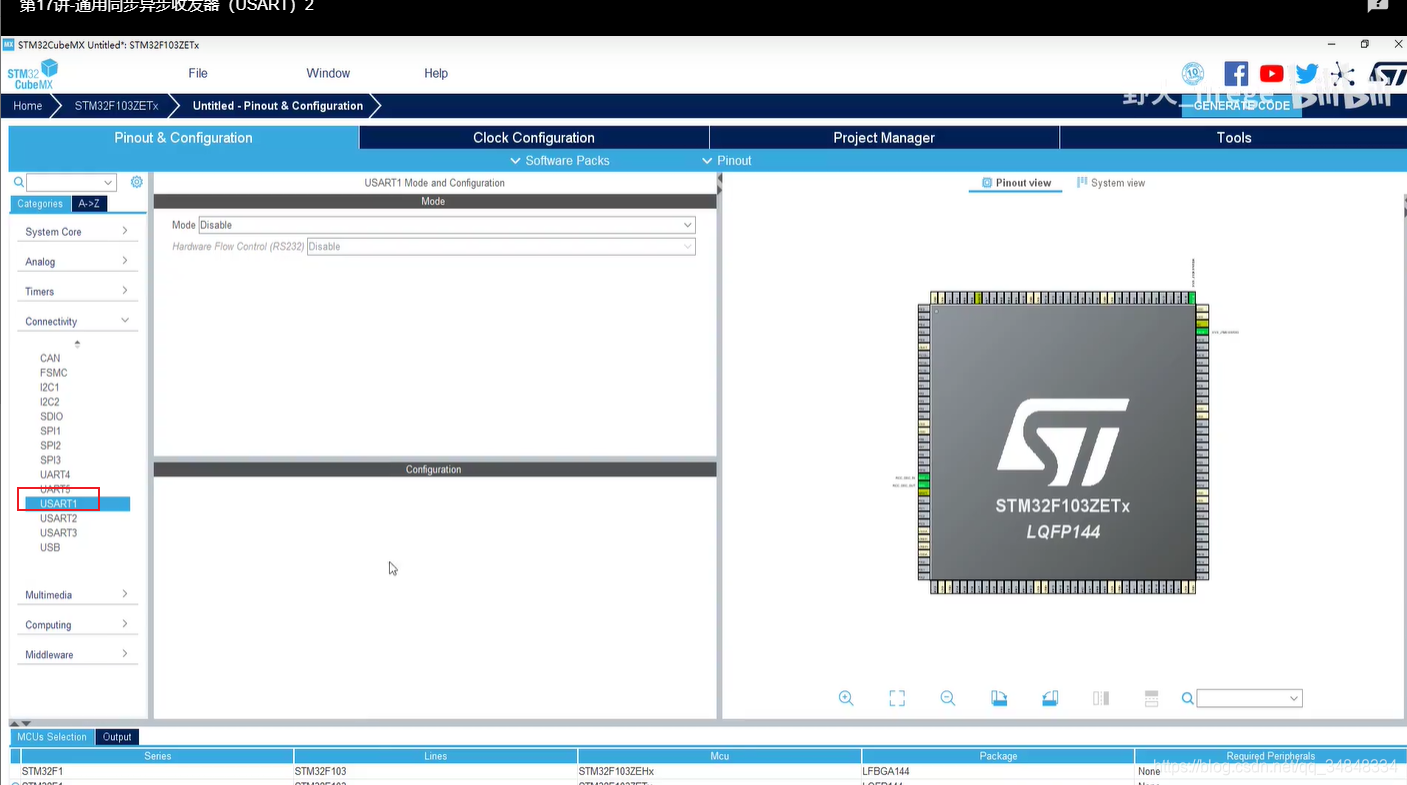Open the Pinout dropdown menu
The height and width of the screenshot is (785, 1407).
[x=727, y=160]
